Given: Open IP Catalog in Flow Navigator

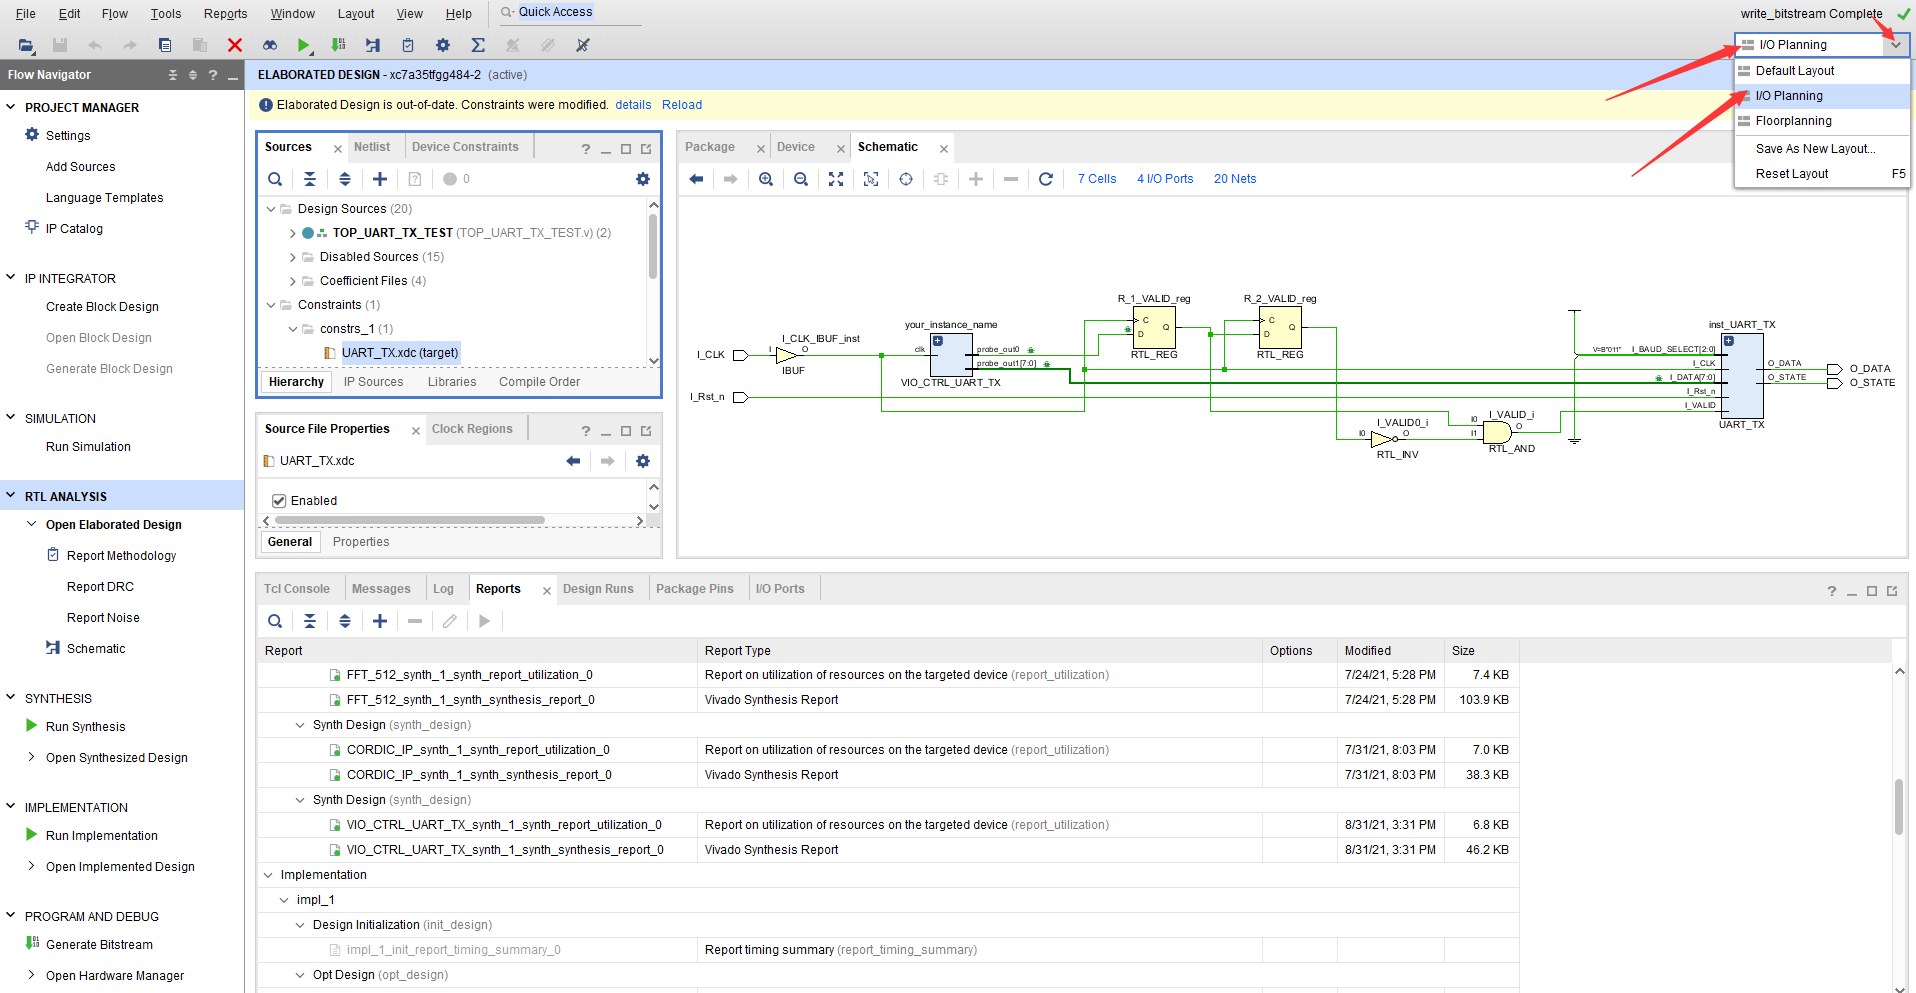Looking at the screenshot, I should [74, 229].
